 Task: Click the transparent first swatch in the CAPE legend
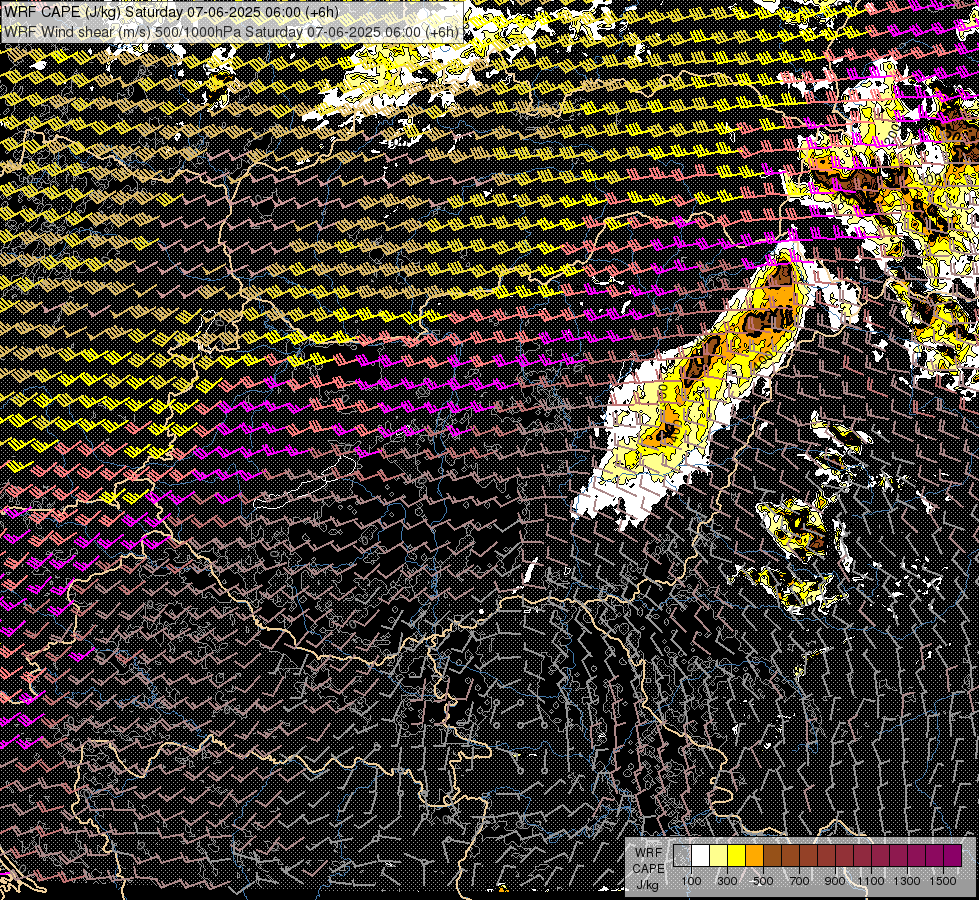point(682,856)
